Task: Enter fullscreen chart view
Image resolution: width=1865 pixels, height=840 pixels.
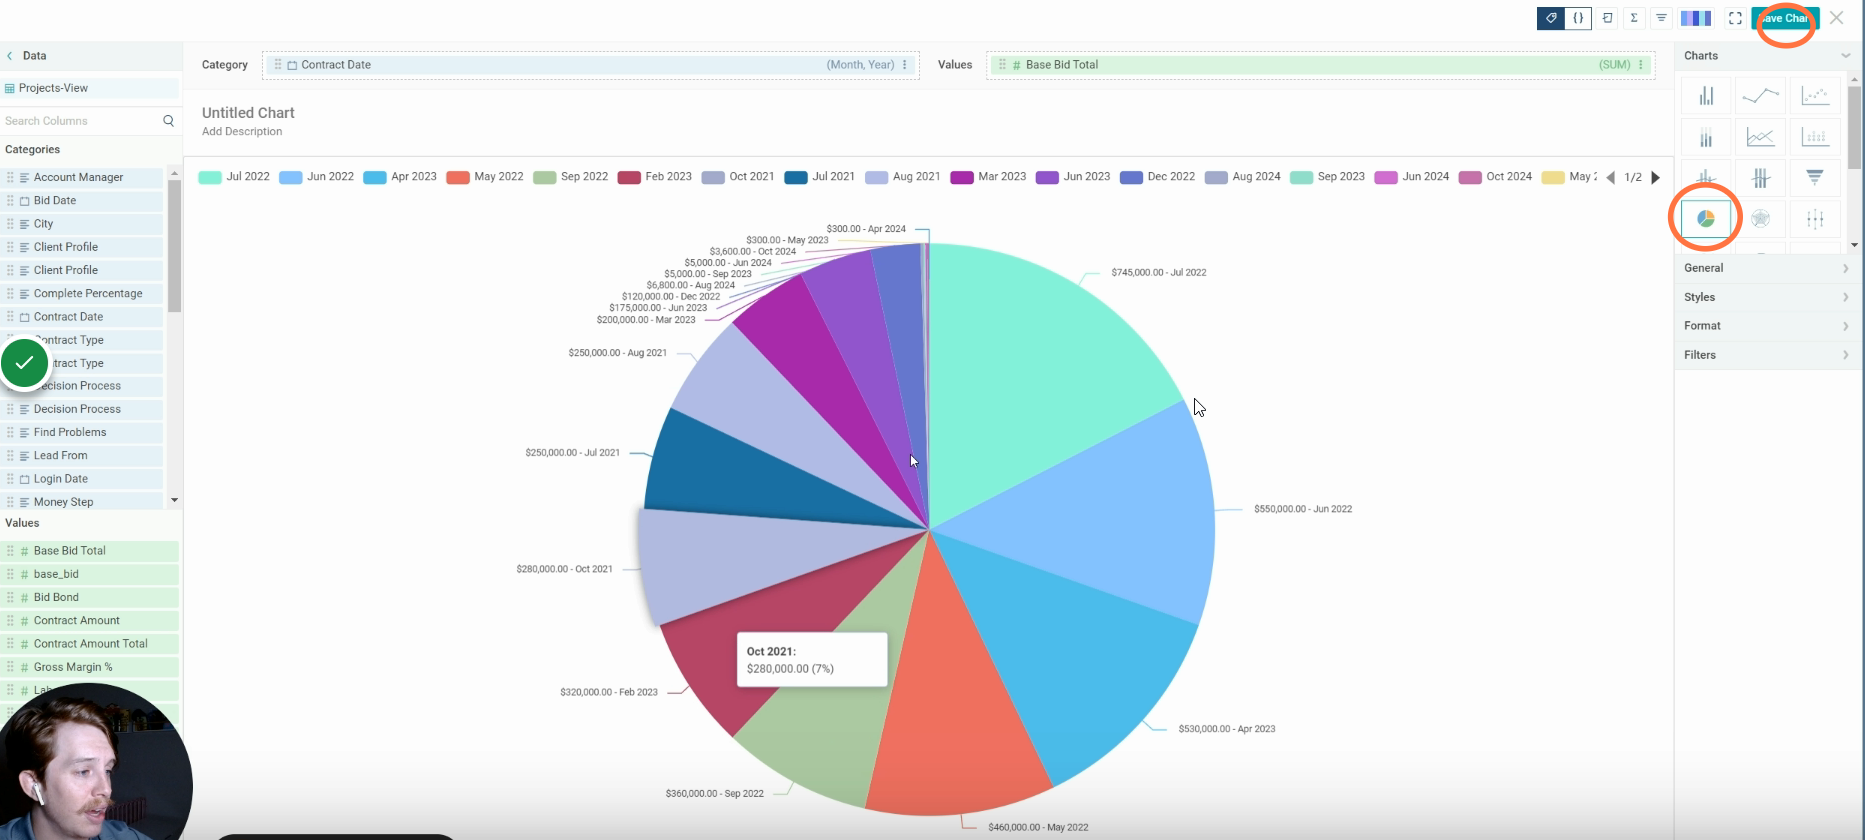Action: 1735,18
